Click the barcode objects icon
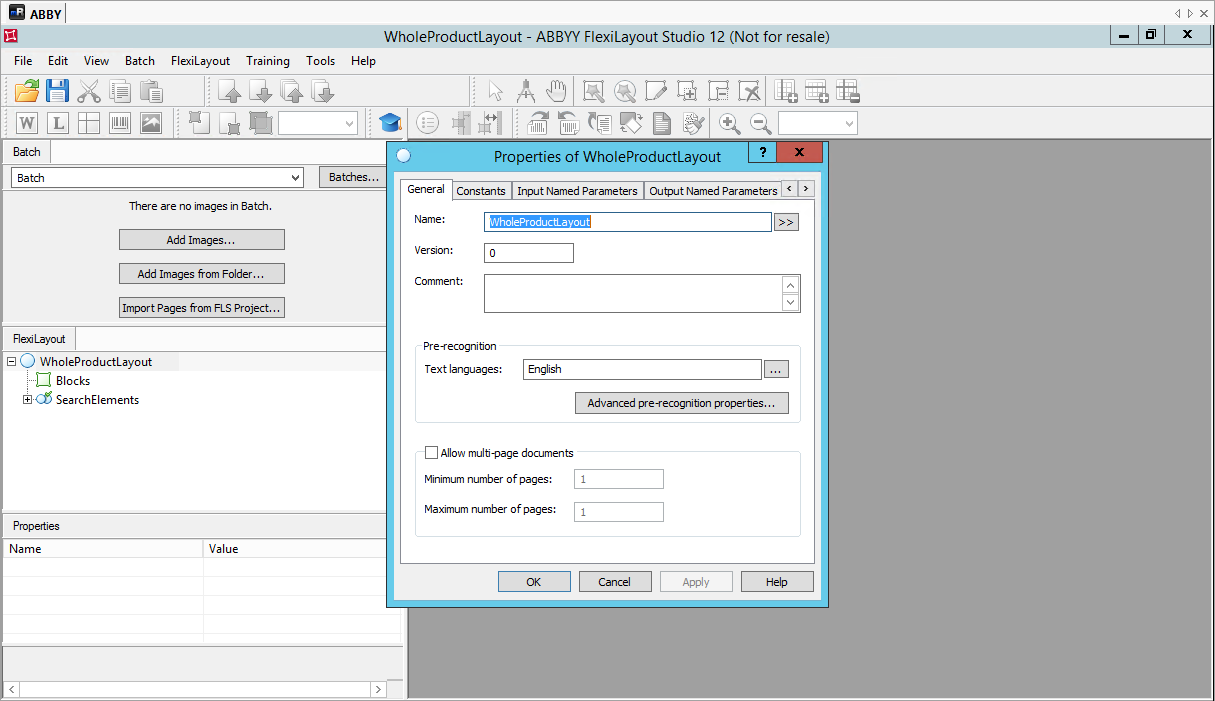1215x701 pixels. tap(120, 123)
